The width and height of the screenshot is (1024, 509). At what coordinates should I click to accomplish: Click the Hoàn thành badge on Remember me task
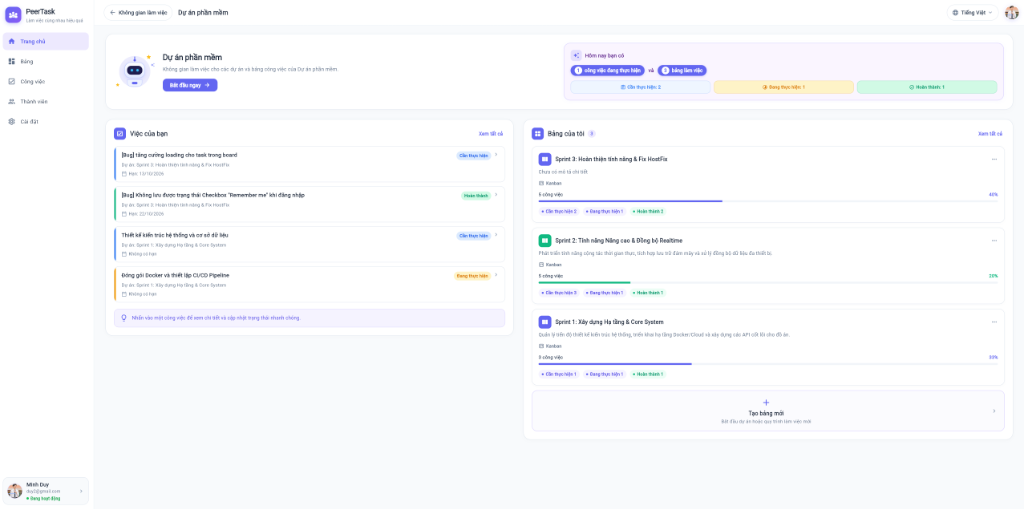pos(476,195)
